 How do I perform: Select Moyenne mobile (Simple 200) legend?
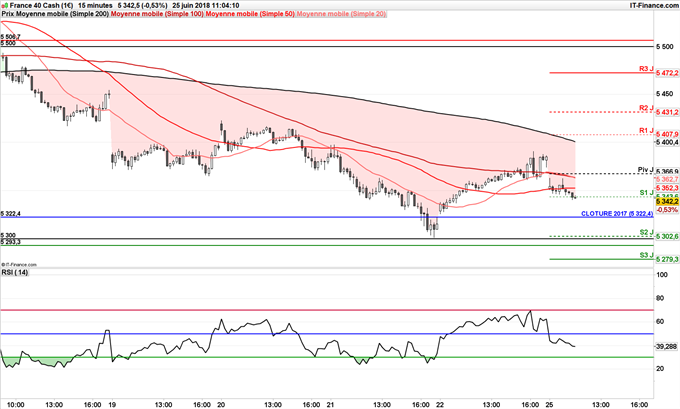point(61,14)
